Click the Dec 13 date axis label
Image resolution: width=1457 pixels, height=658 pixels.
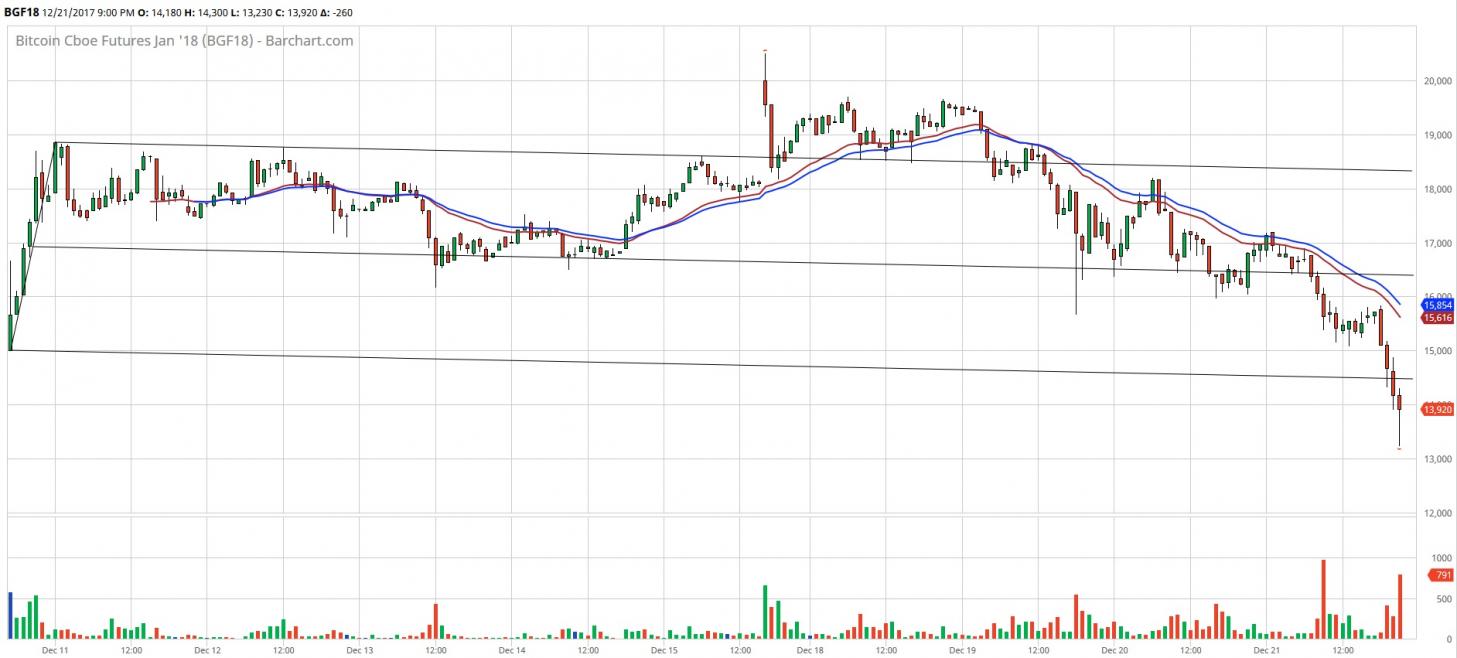pyautogui.click(x=359, y=650)
